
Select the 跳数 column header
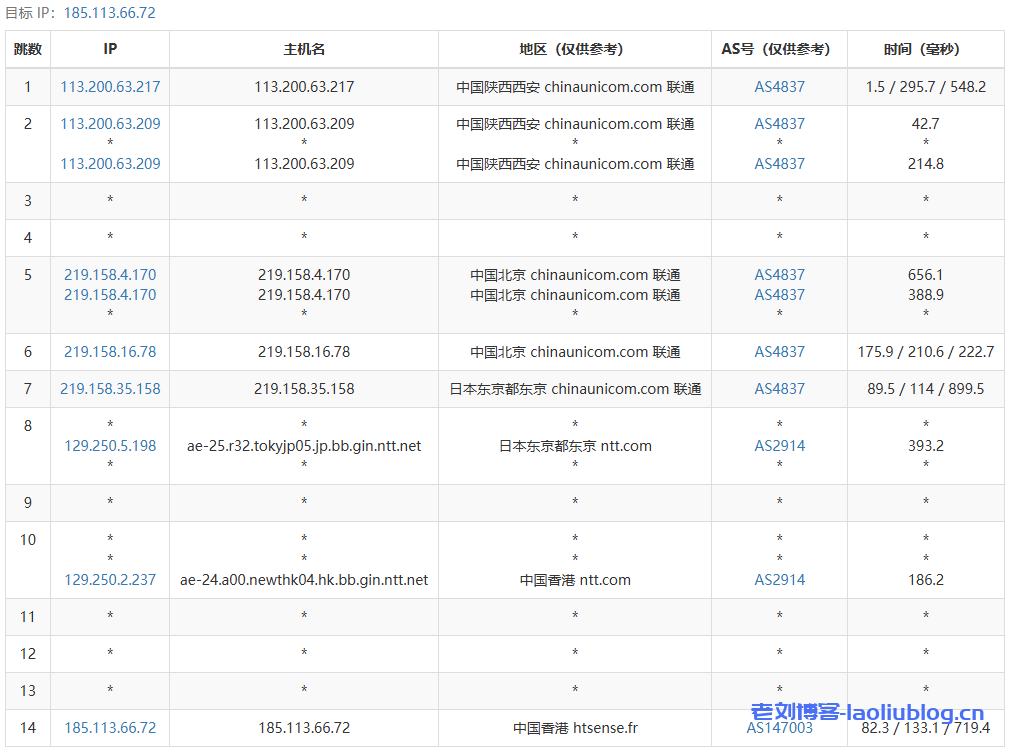[x=27, y=48]
